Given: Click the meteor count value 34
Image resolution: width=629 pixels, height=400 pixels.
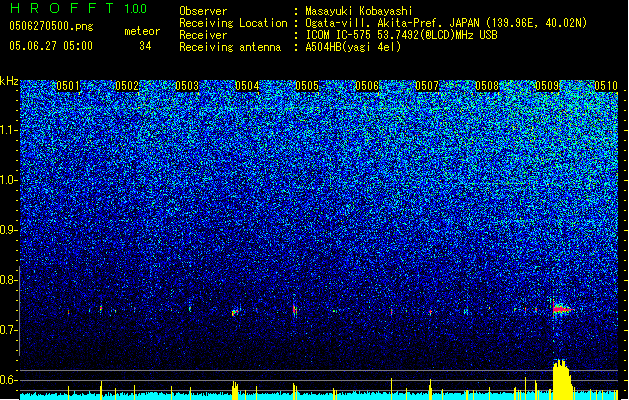Looking at the screenshot, I should pyautogui.click(x=145, y=46).
